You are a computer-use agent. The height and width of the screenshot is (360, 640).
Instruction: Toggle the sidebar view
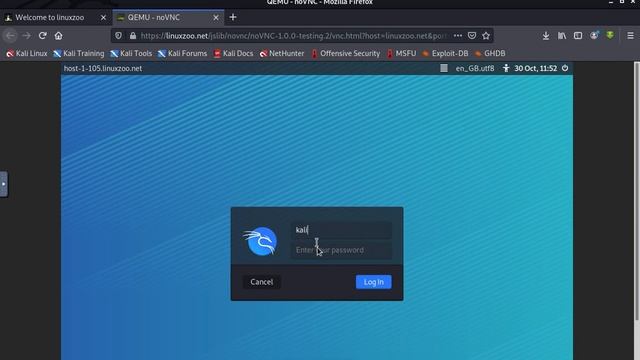pos(578,36)
